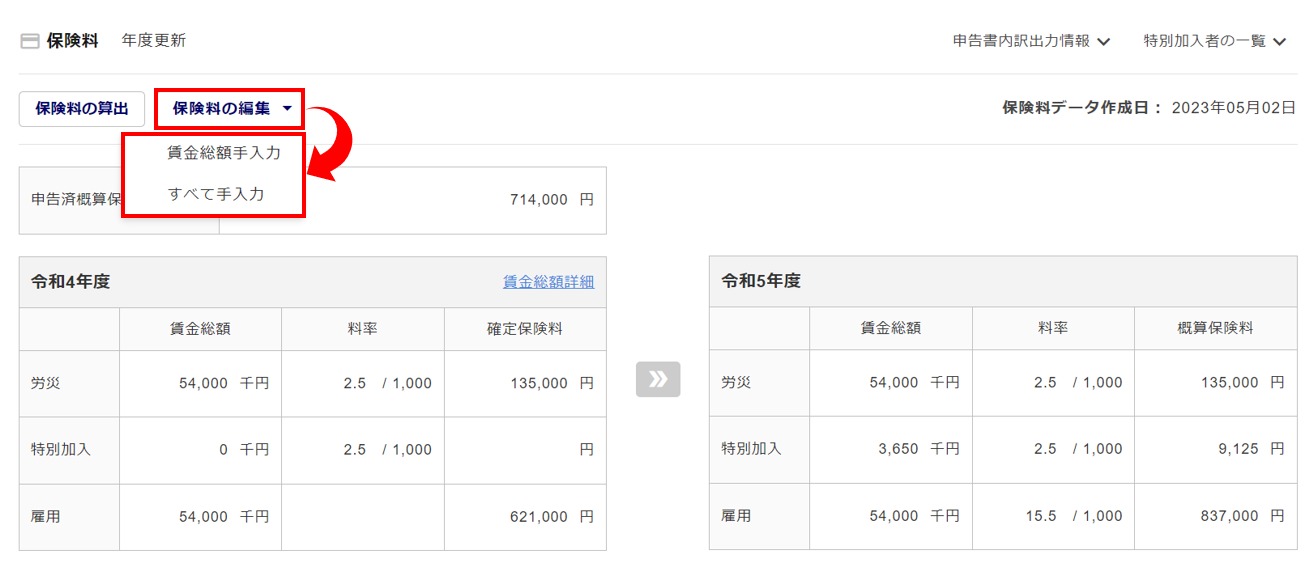1315x561 pixels.
Task: Click 令和4年度 雇用 確定保険料 cell
Action: (525, 517)
